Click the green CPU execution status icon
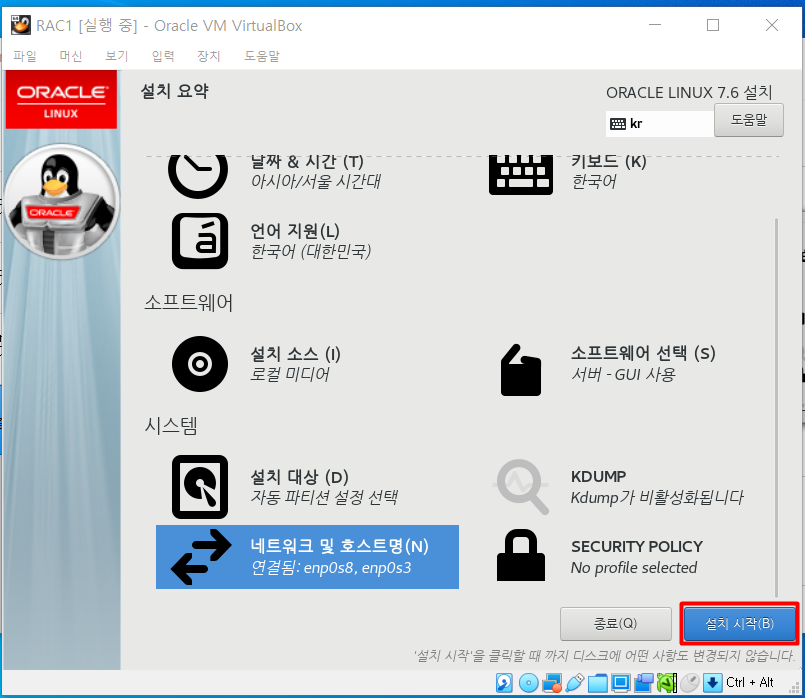 [x=666, y=683]
